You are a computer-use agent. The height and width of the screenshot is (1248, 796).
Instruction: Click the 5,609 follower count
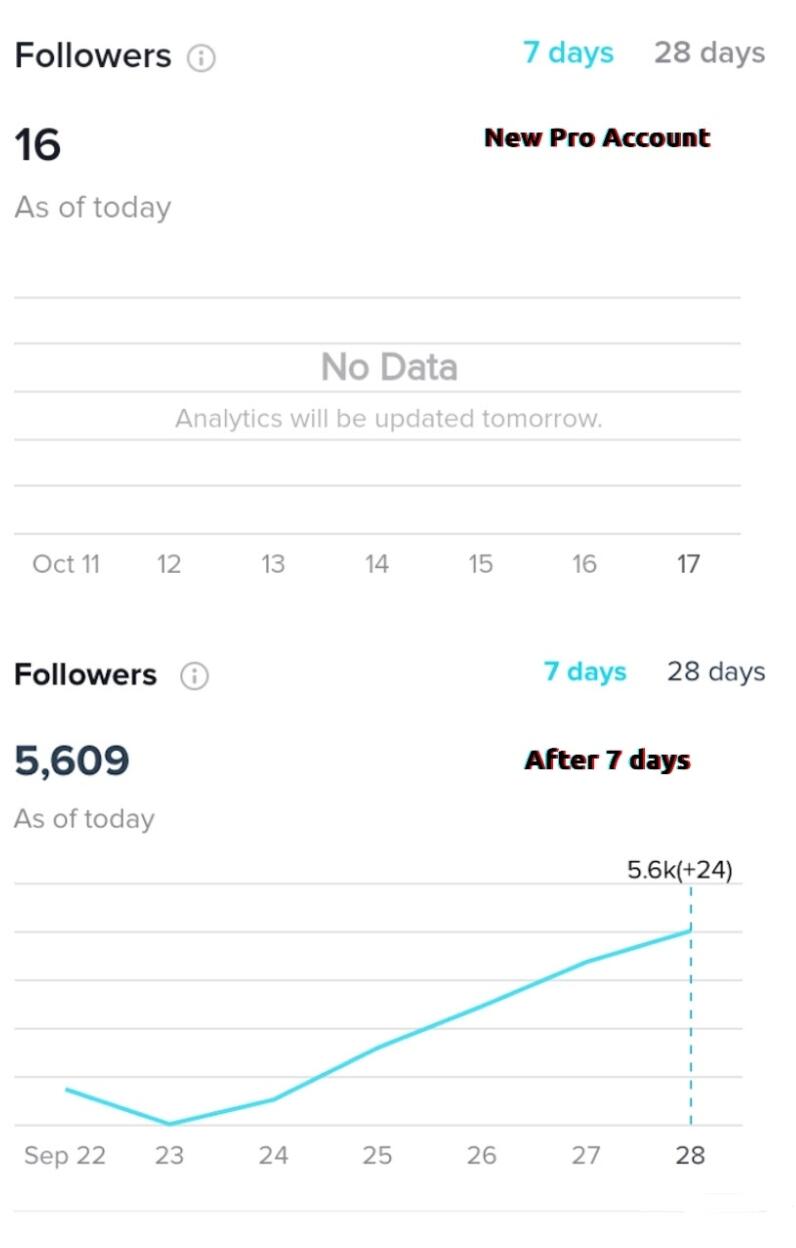[72, 762]
